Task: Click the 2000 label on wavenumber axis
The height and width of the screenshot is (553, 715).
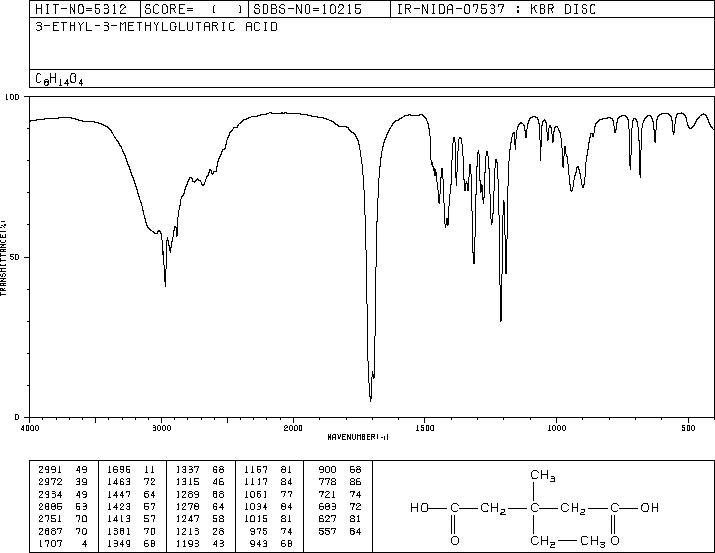Action: 293,428
